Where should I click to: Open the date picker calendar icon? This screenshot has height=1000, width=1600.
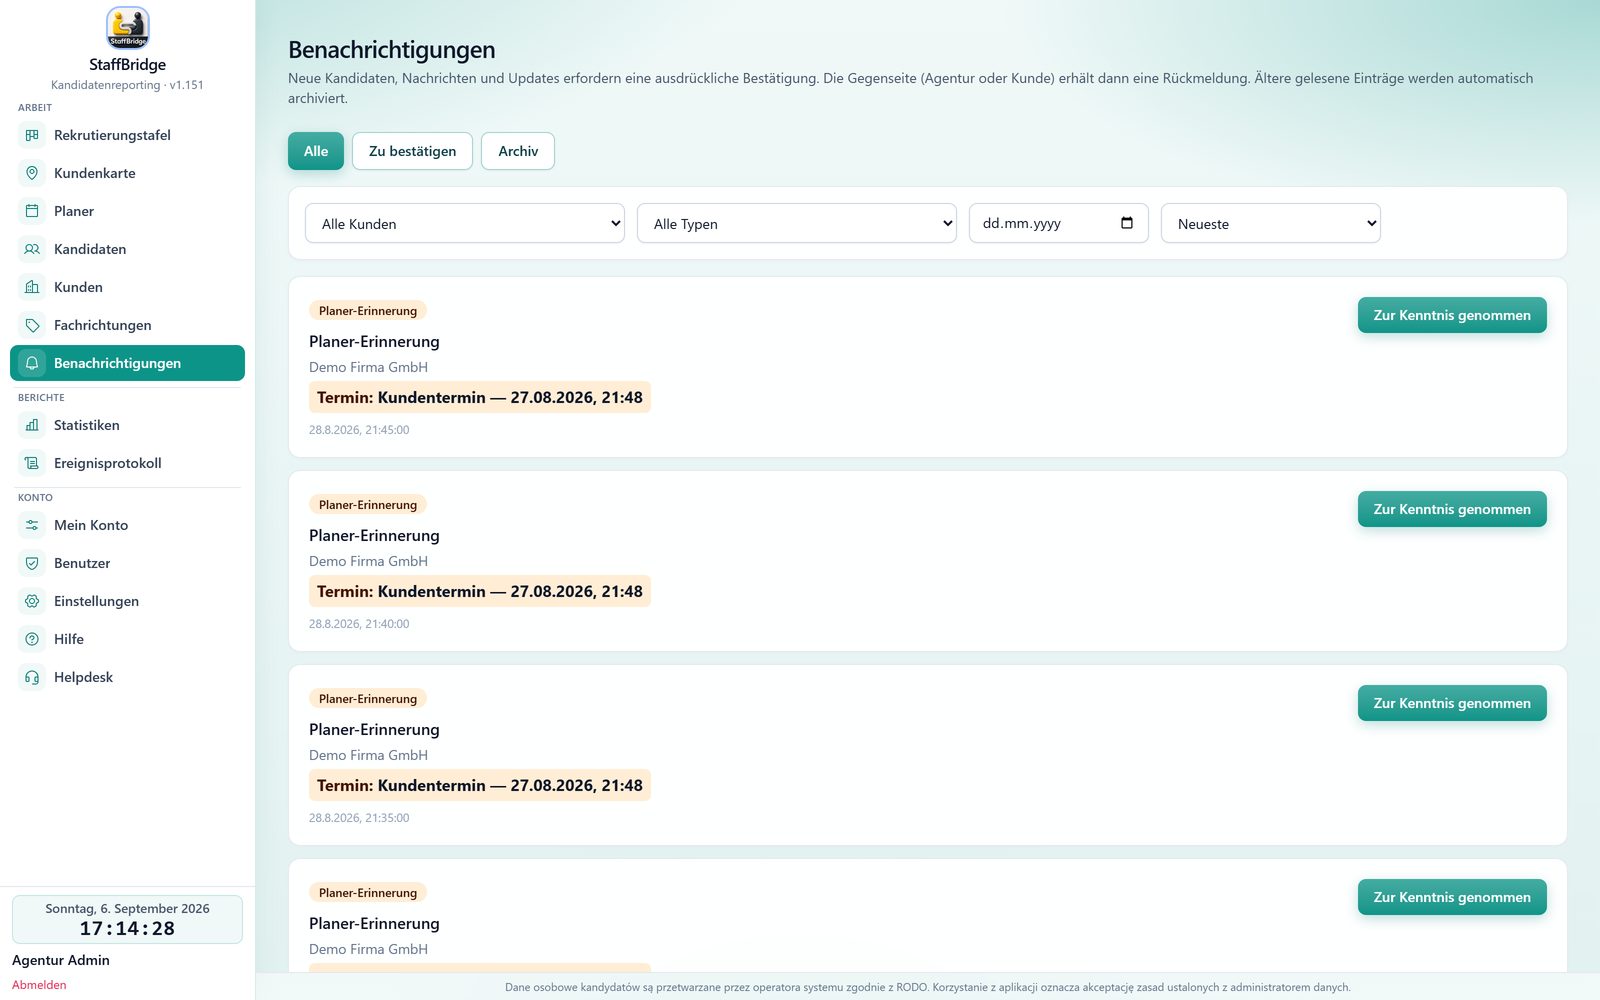(1127, 223)
